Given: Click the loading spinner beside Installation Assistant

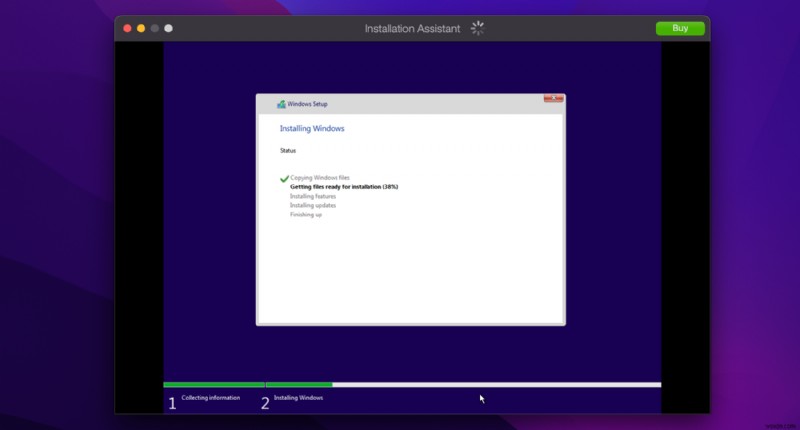Looking at the screenshot, I should pyautogui.click(x=478, y=29).
